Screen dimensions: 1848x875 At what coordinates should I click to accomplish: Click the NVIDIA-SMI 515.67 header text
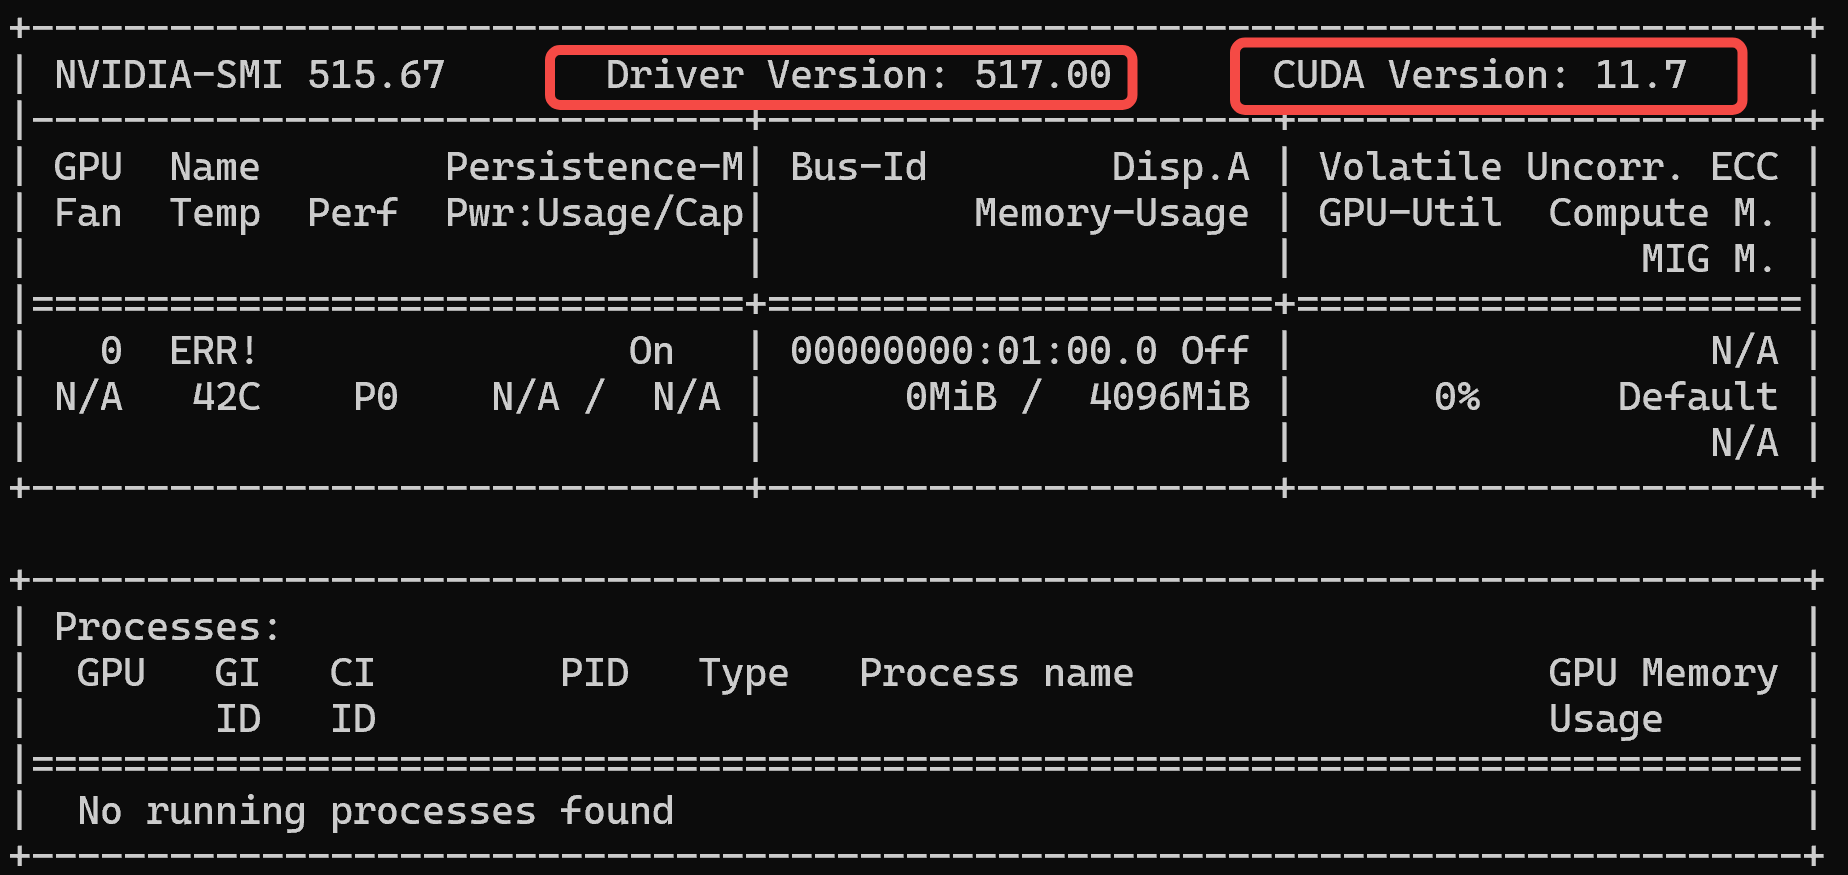tap(249, 76)
